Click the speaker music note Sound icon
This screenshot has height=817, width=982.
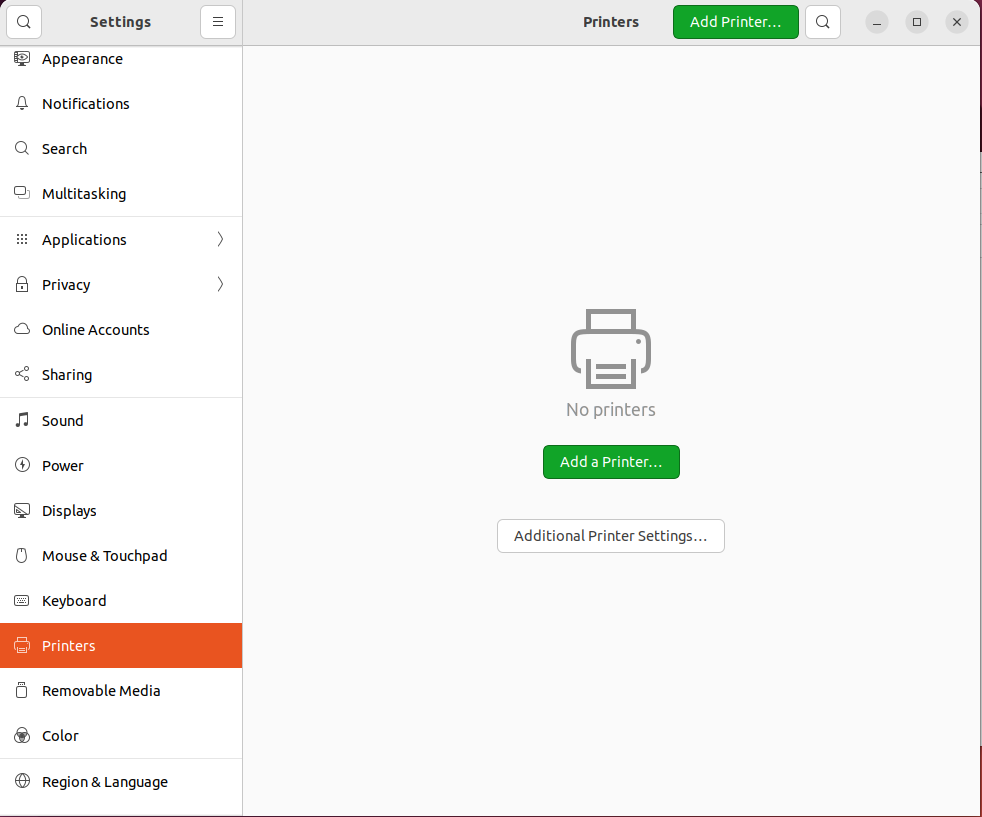coord(22,421)
